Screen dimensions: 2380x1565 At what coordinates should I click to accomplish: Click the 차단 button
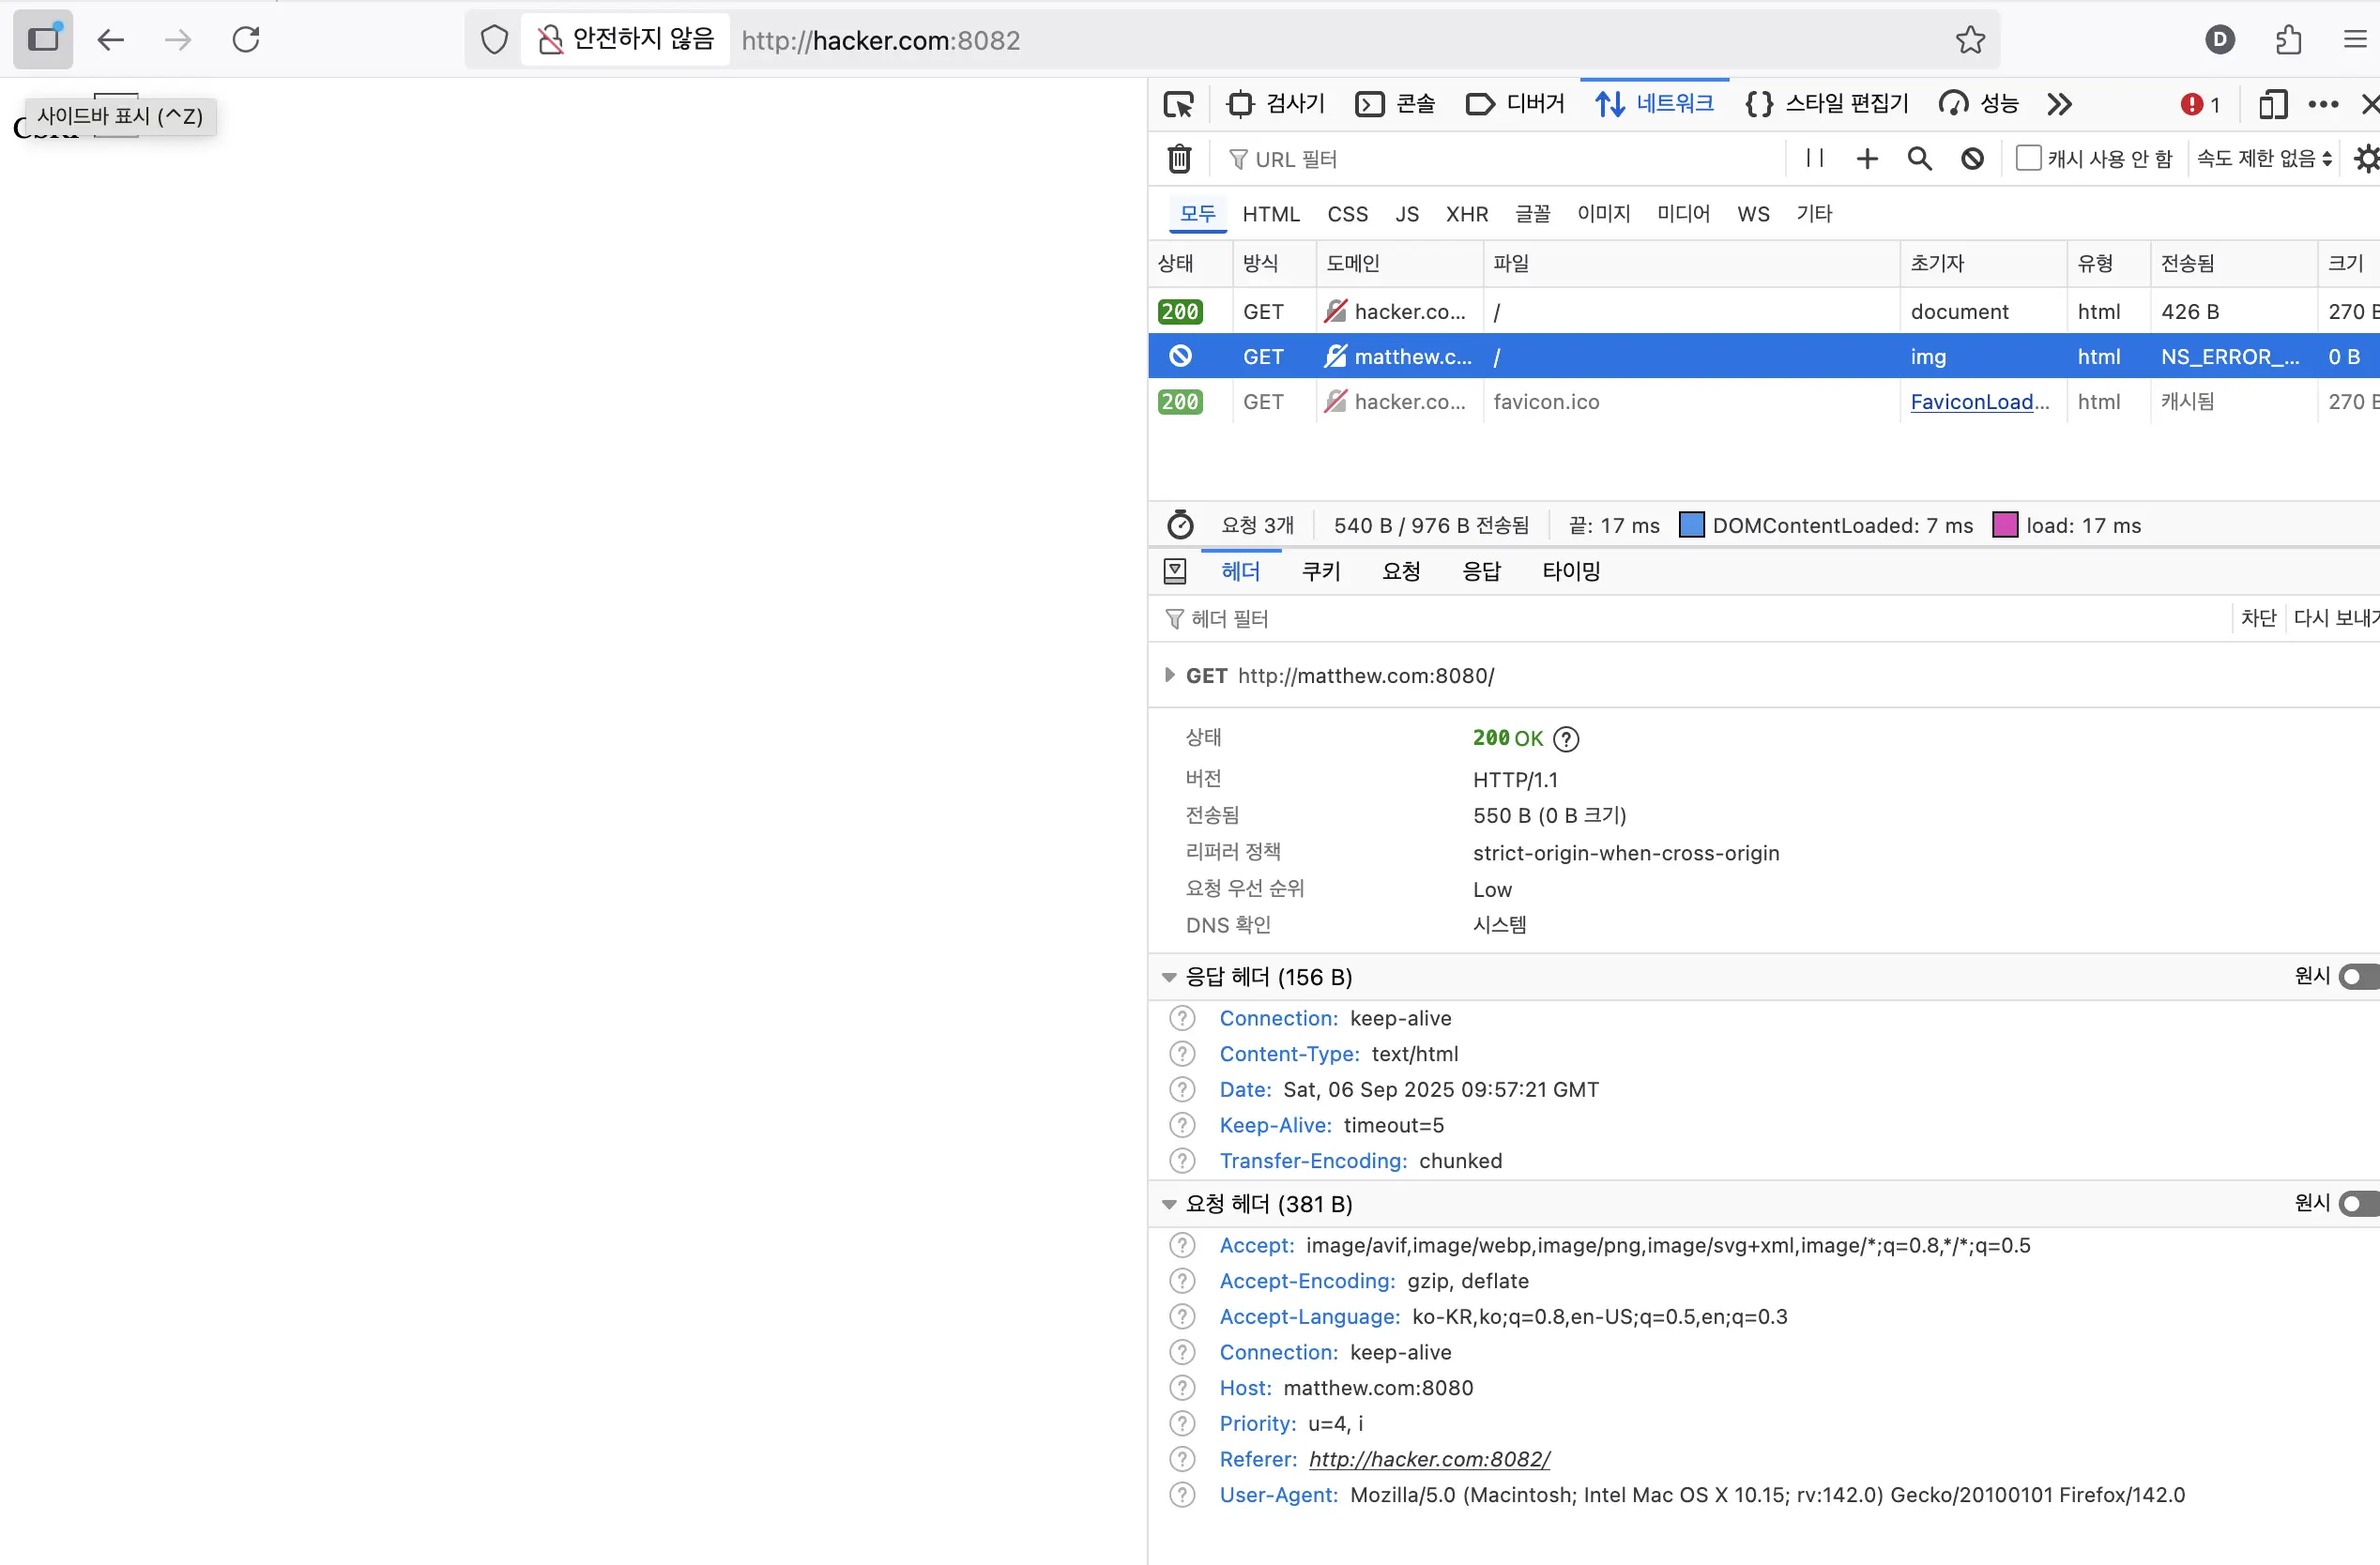[2257, 618]
